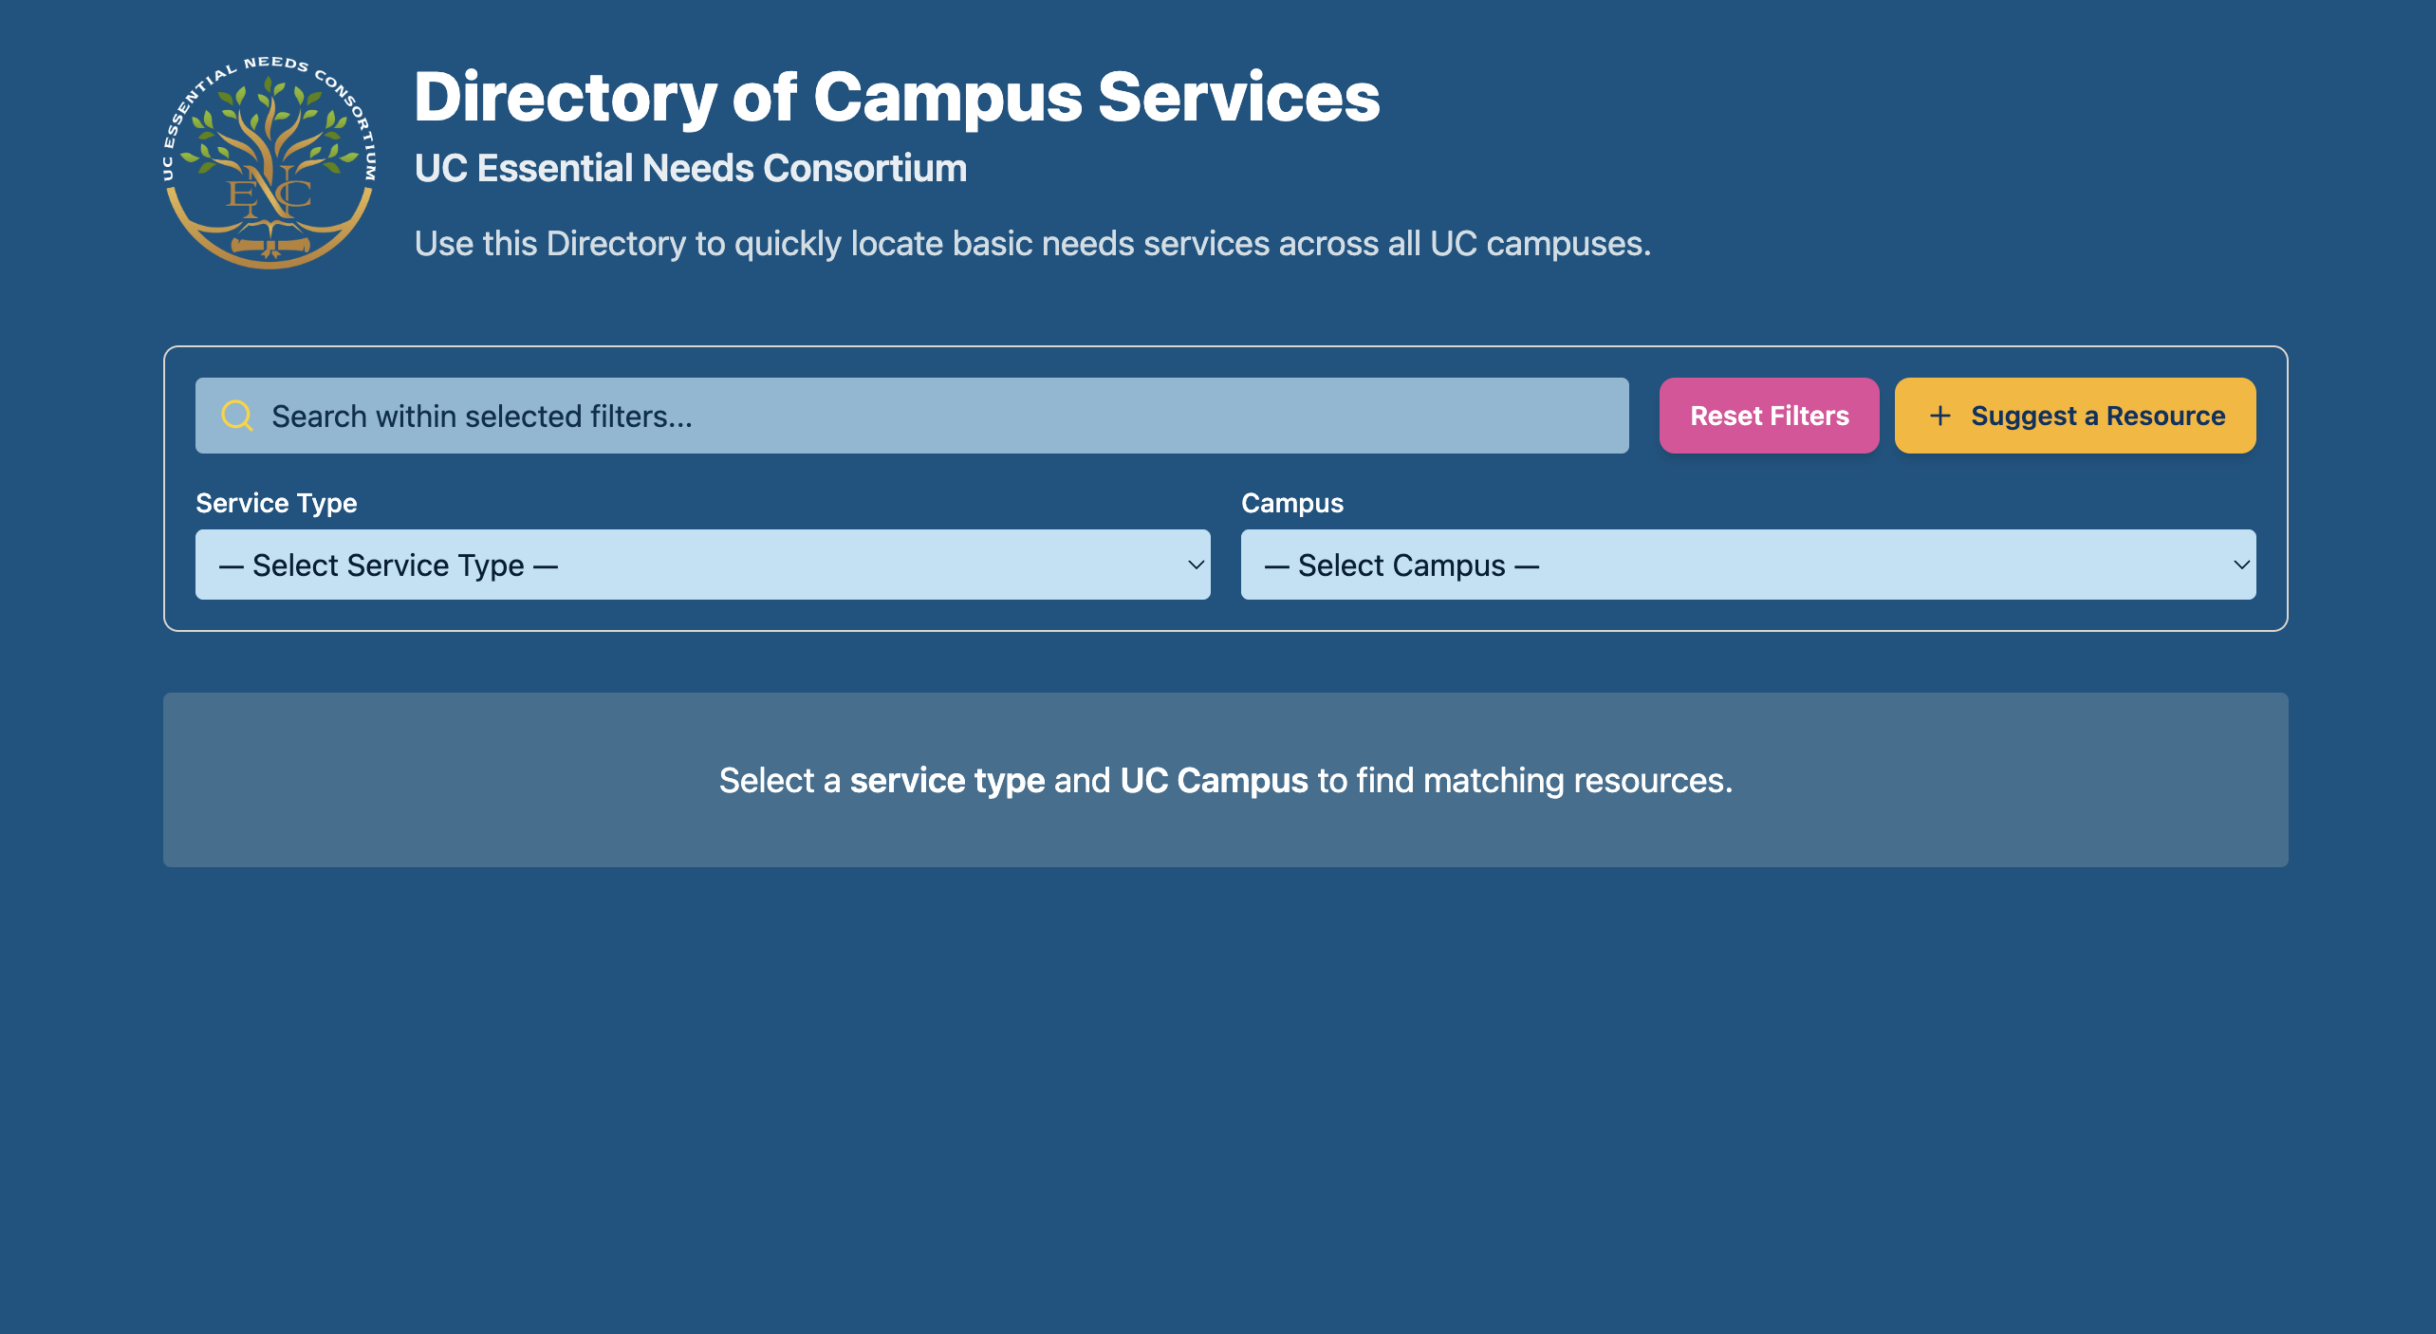Click the UC Essential Needs Consortium logo
The height and width of the screenshot is (1334, 2436).
(x=271, y=160)
